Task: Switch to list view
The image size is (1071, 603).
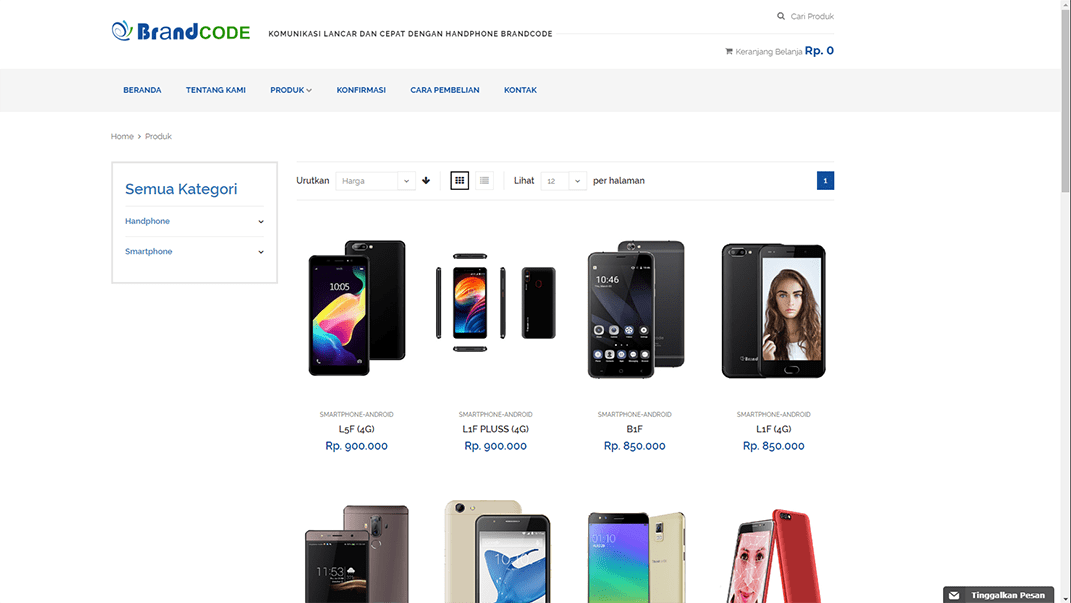Action: (484, 181)
